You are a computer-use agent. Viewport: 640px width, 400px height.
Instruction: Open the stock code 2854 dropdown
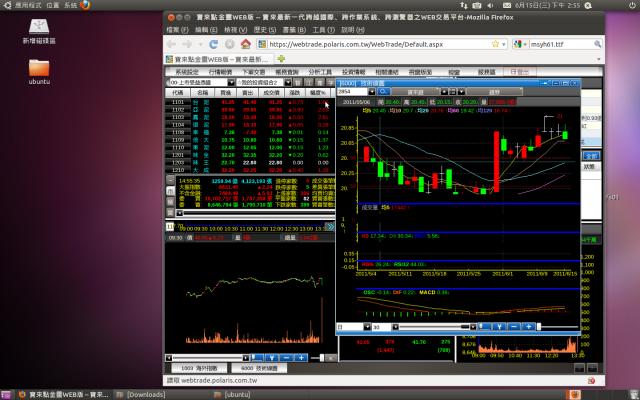371,92
